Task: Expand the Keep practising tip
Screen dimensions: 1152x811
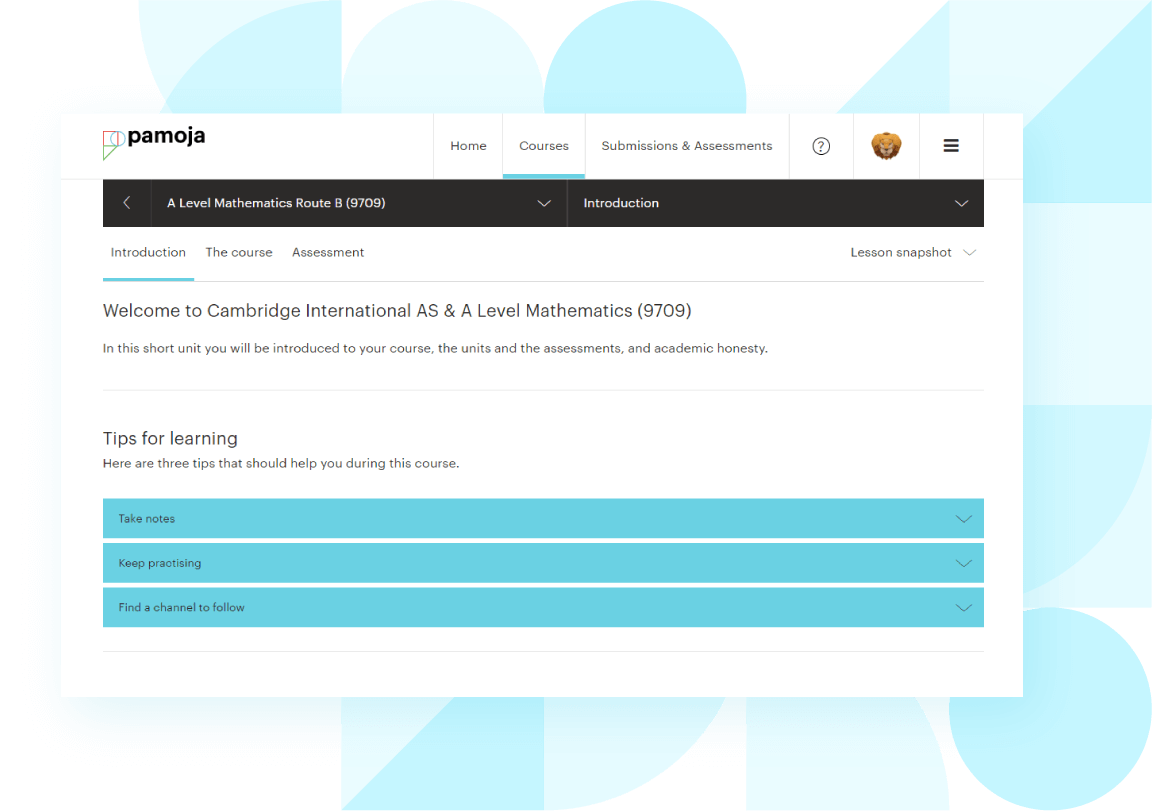Action: pyautogui.click(x=543, y=563)
